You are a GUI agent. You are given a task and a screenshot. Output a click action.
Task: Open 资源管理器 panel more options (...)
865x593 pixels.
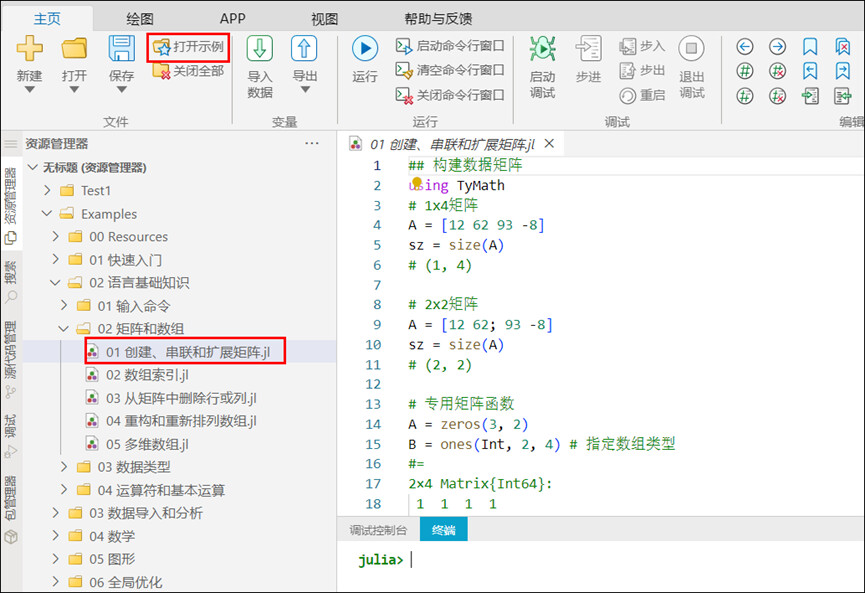(312, 143)
